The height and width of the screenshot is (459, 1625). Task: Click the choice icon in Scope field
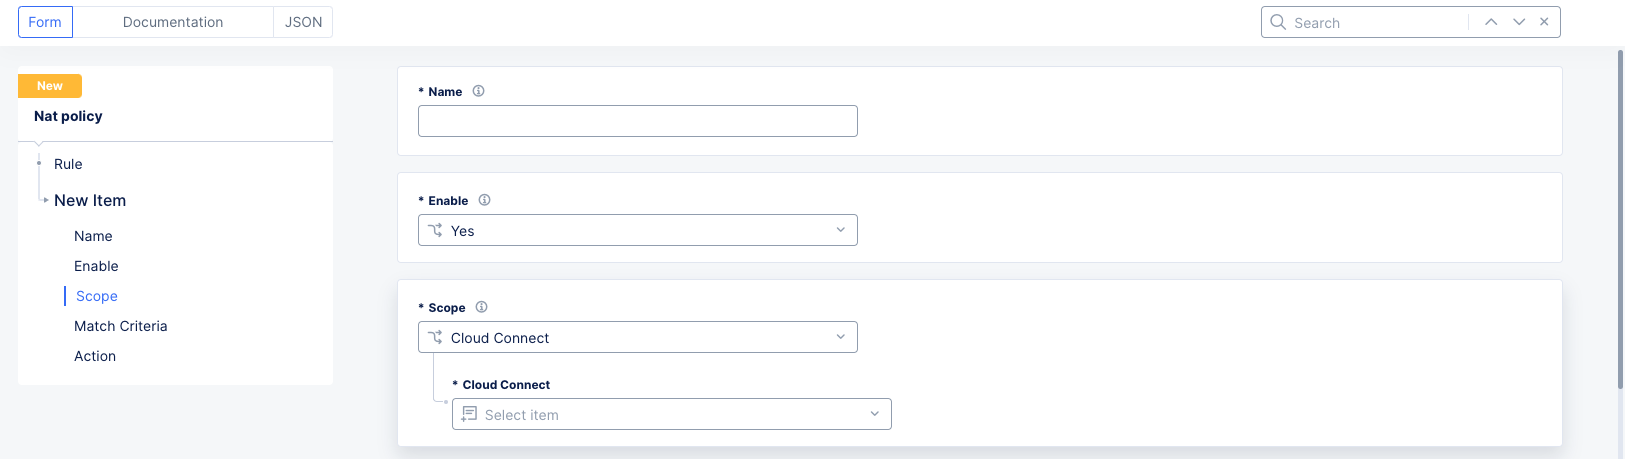pyautogui.click(x=435, y=337)
